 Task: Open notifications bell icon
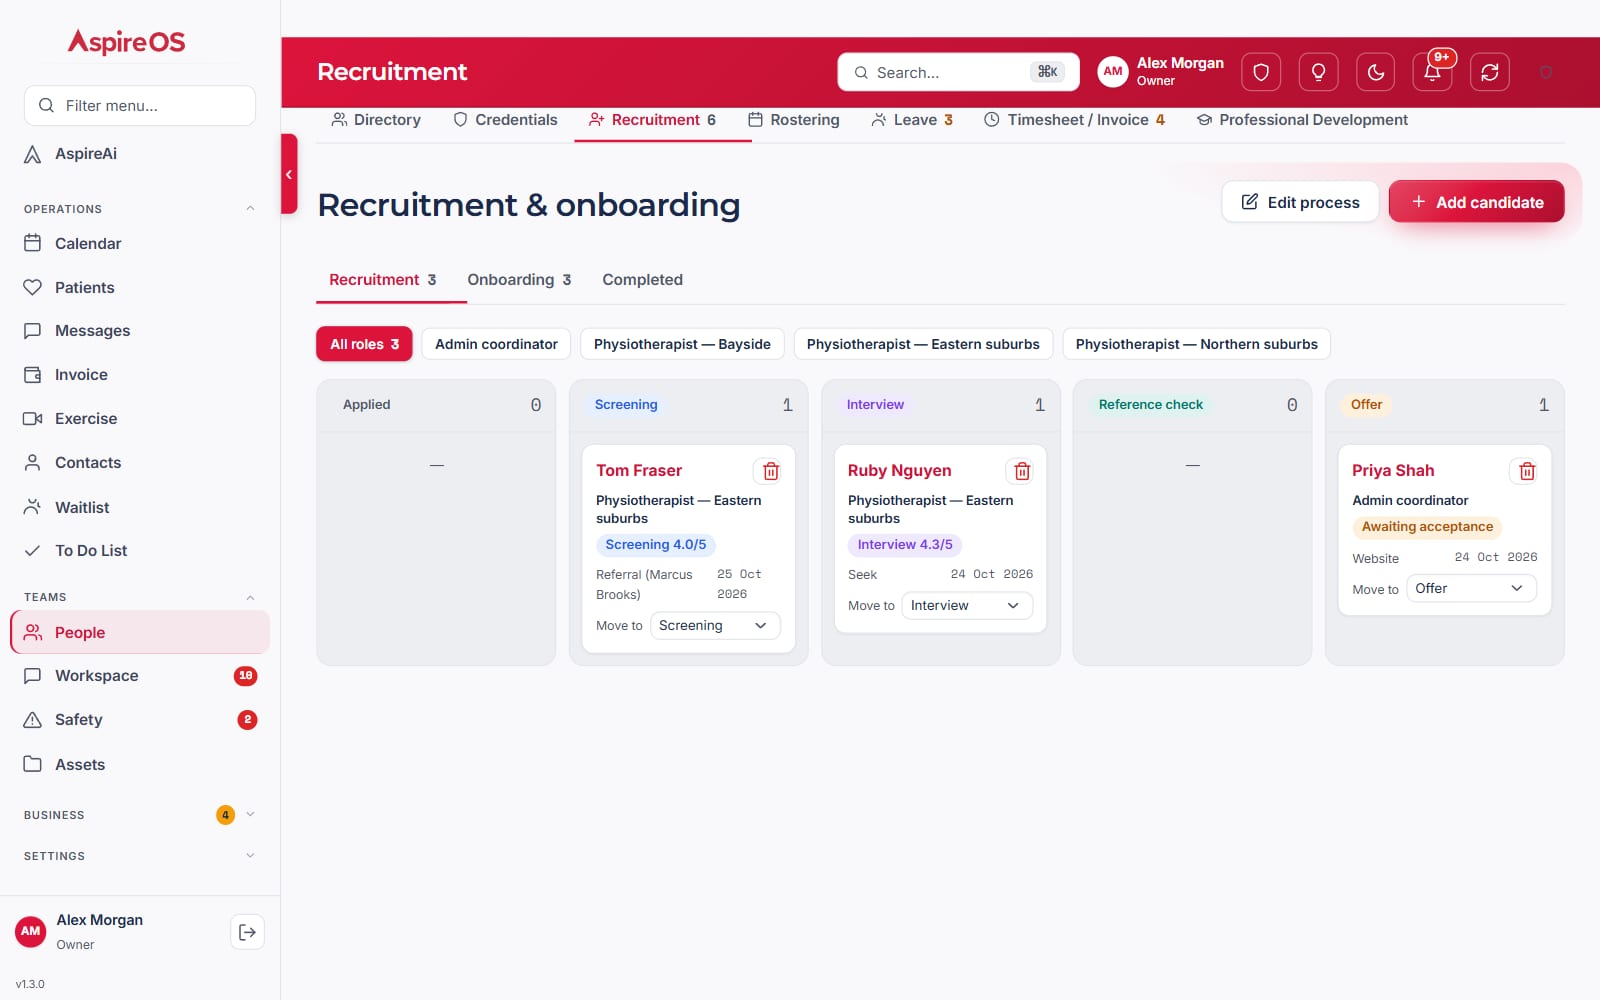[x=1432, y=72]
